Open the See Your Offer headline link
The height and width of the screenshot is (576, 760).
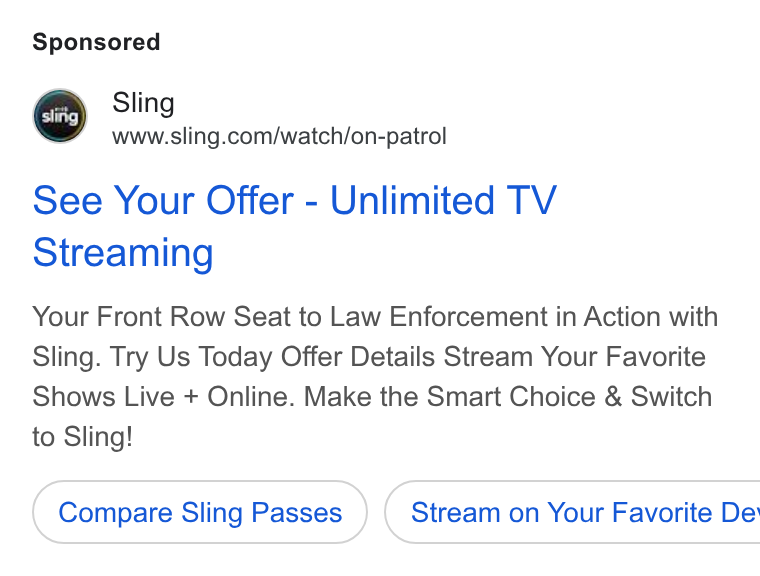pyautogui.click(x=295, y=226)
